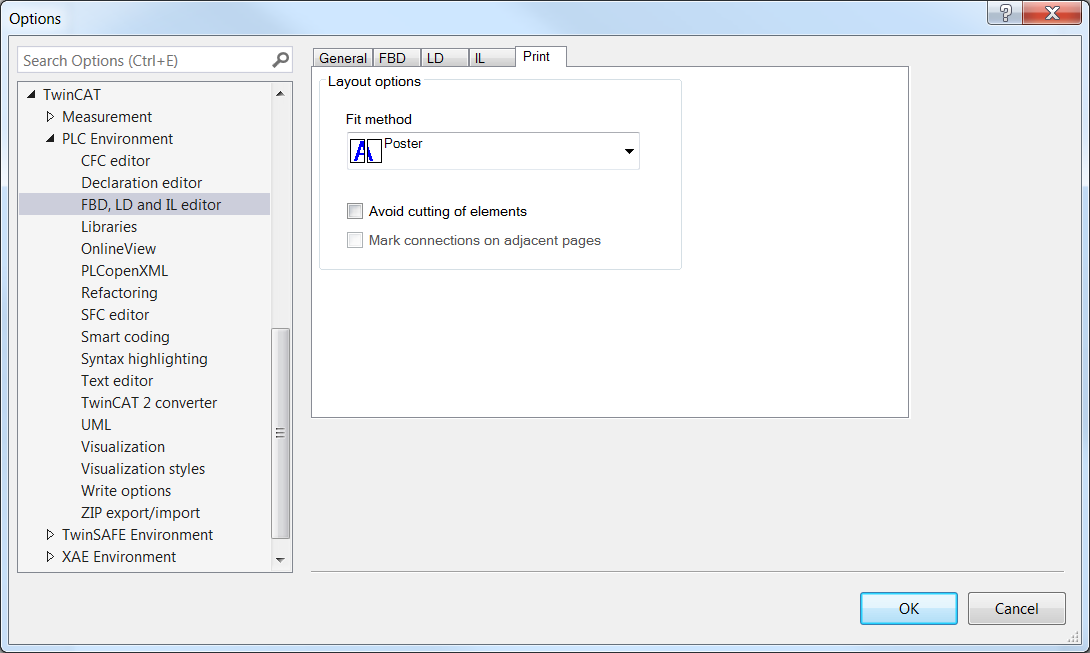1090x653 pixels.
Task: Click the TwinSAFE Environment label
Action: point(138,535)
